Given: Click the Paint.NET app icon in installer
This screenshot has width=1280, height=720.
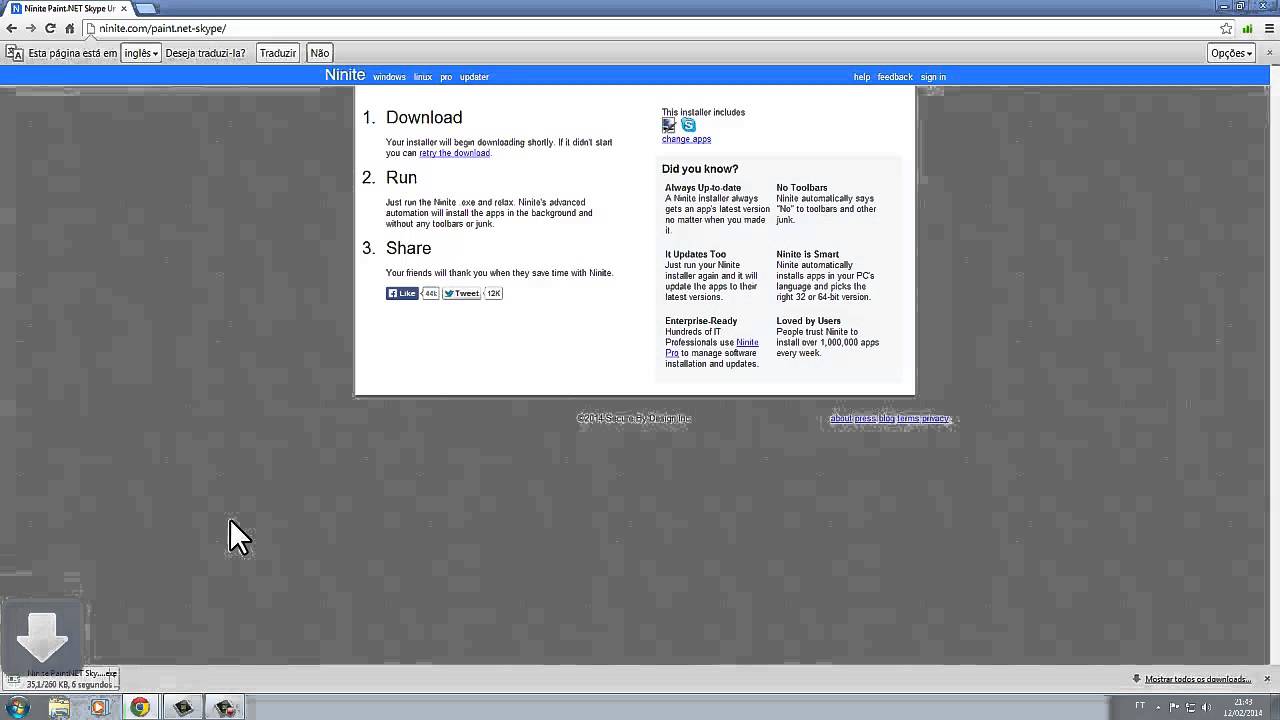Looking at the screenshot, I should coord(669,125).
